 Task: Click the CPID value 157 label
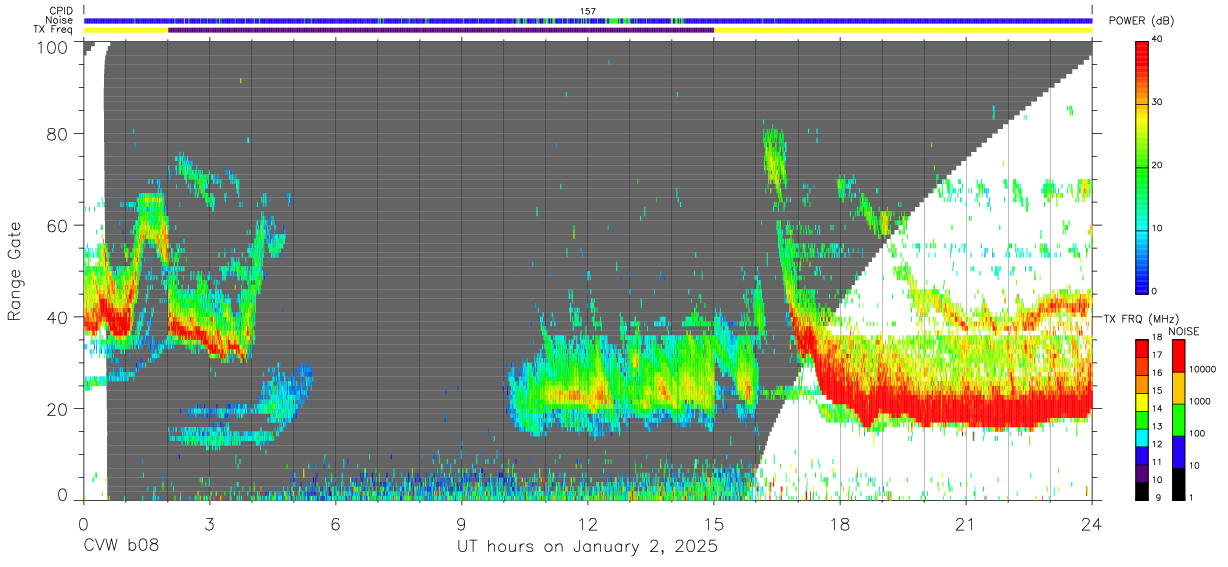[588, 11]
